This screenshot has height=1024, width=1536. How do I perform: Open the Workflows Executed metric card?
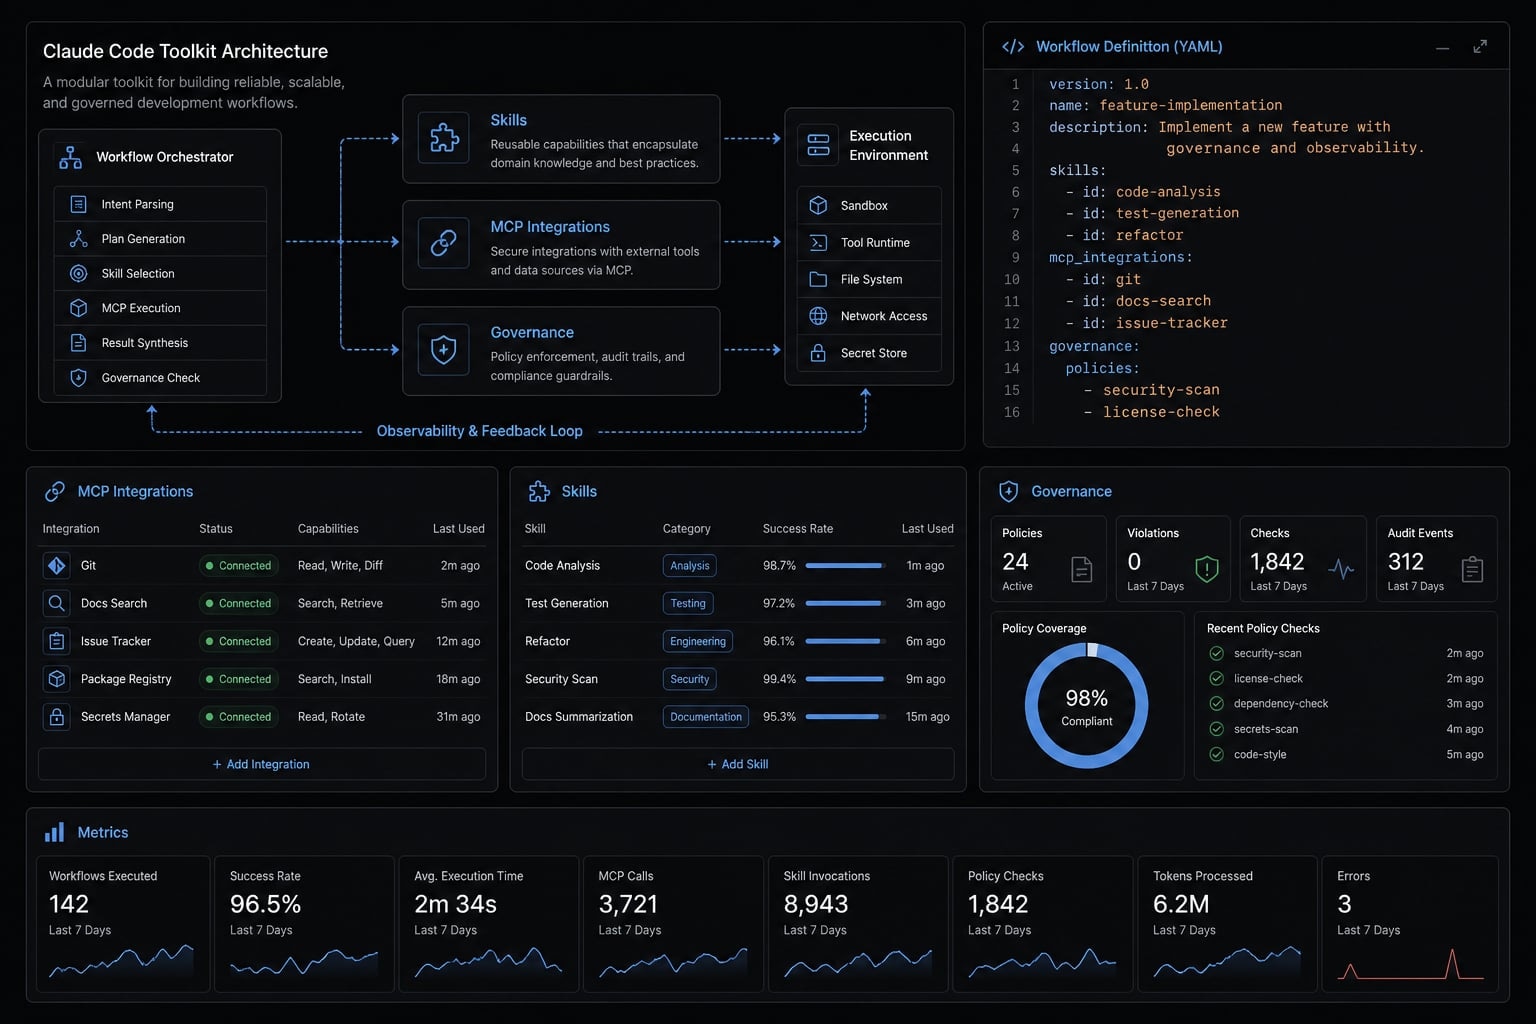[123, 924]
